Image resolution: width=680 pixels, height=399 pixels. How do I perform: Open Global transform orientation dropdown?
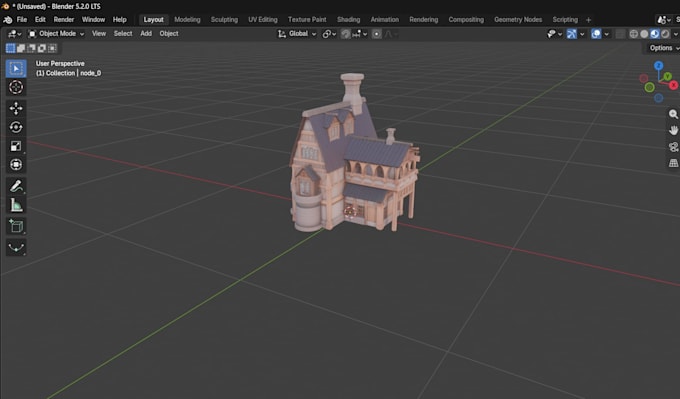pyautogui.click(x=297, y=34)
